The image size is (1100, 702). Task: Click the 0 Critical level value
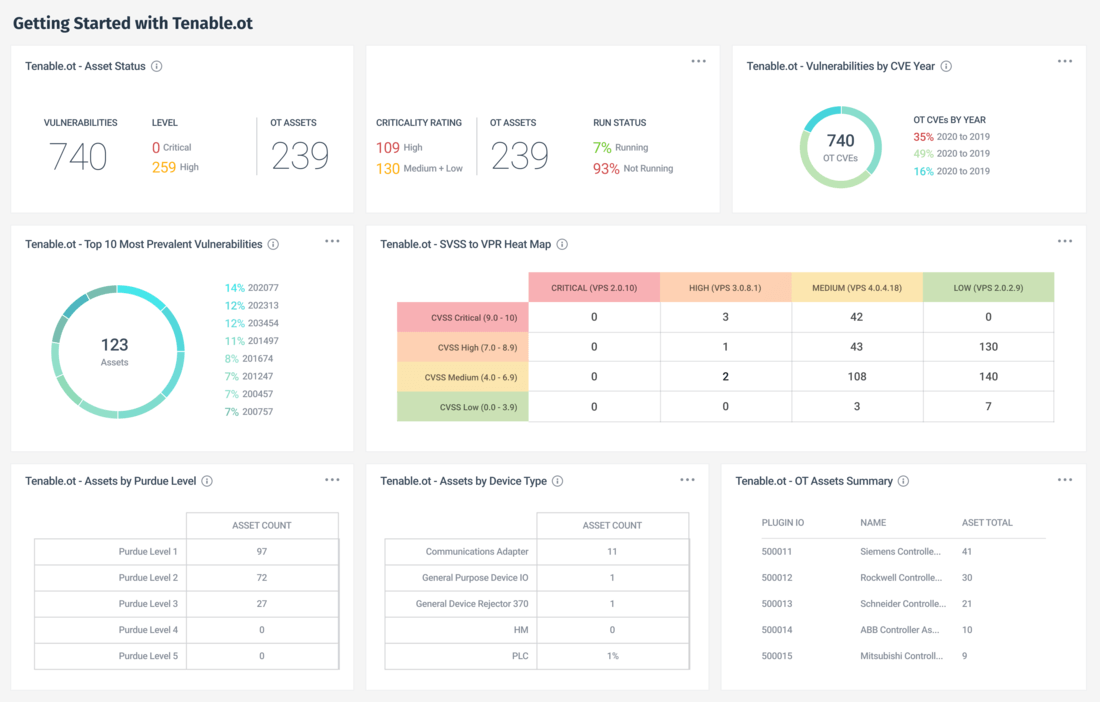(x=171, y=147)
